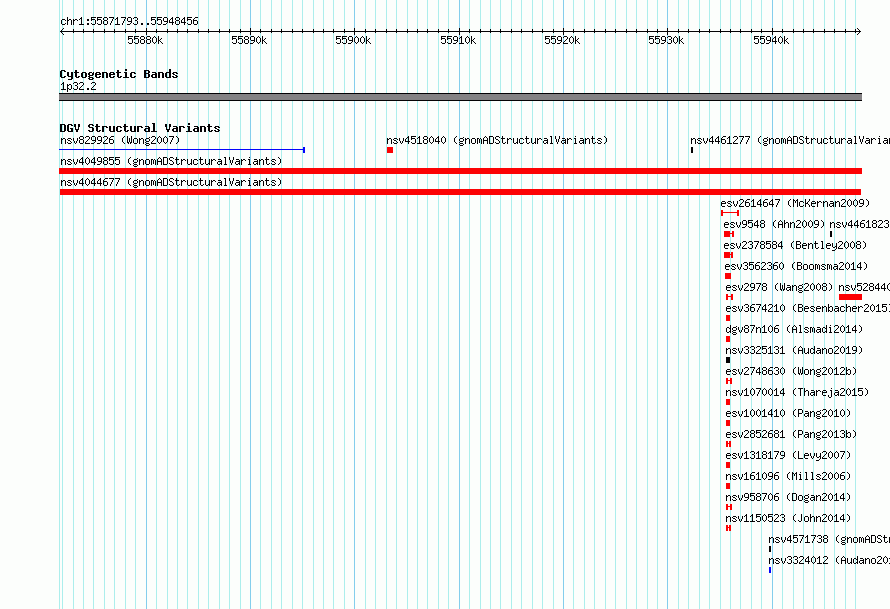Open esv3562360 (Boomsma2014) variant
890x609 pixels.
pyautogui.click(x=796, y=266)
